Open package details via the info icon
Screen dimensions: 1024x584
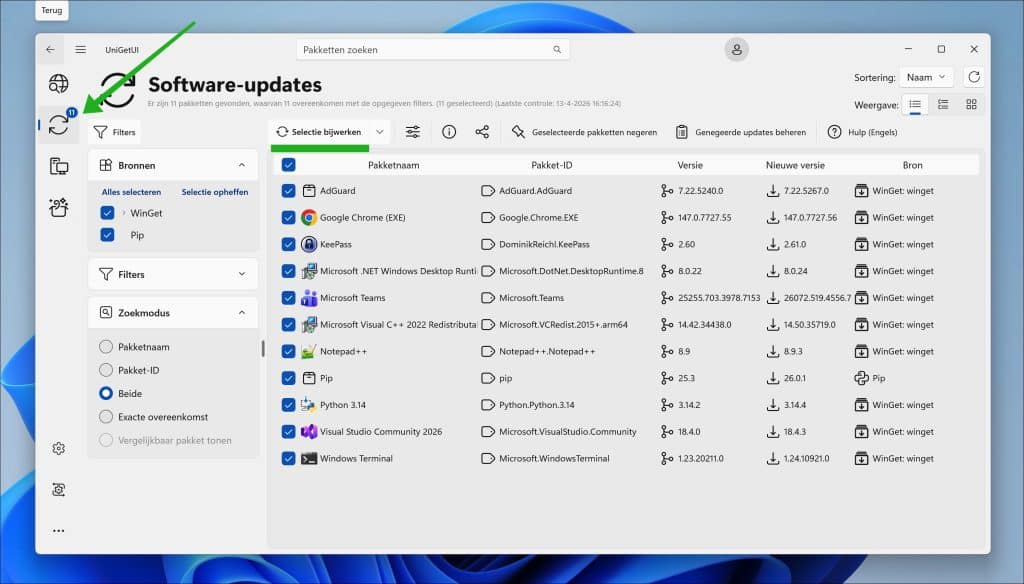point(448,131)
